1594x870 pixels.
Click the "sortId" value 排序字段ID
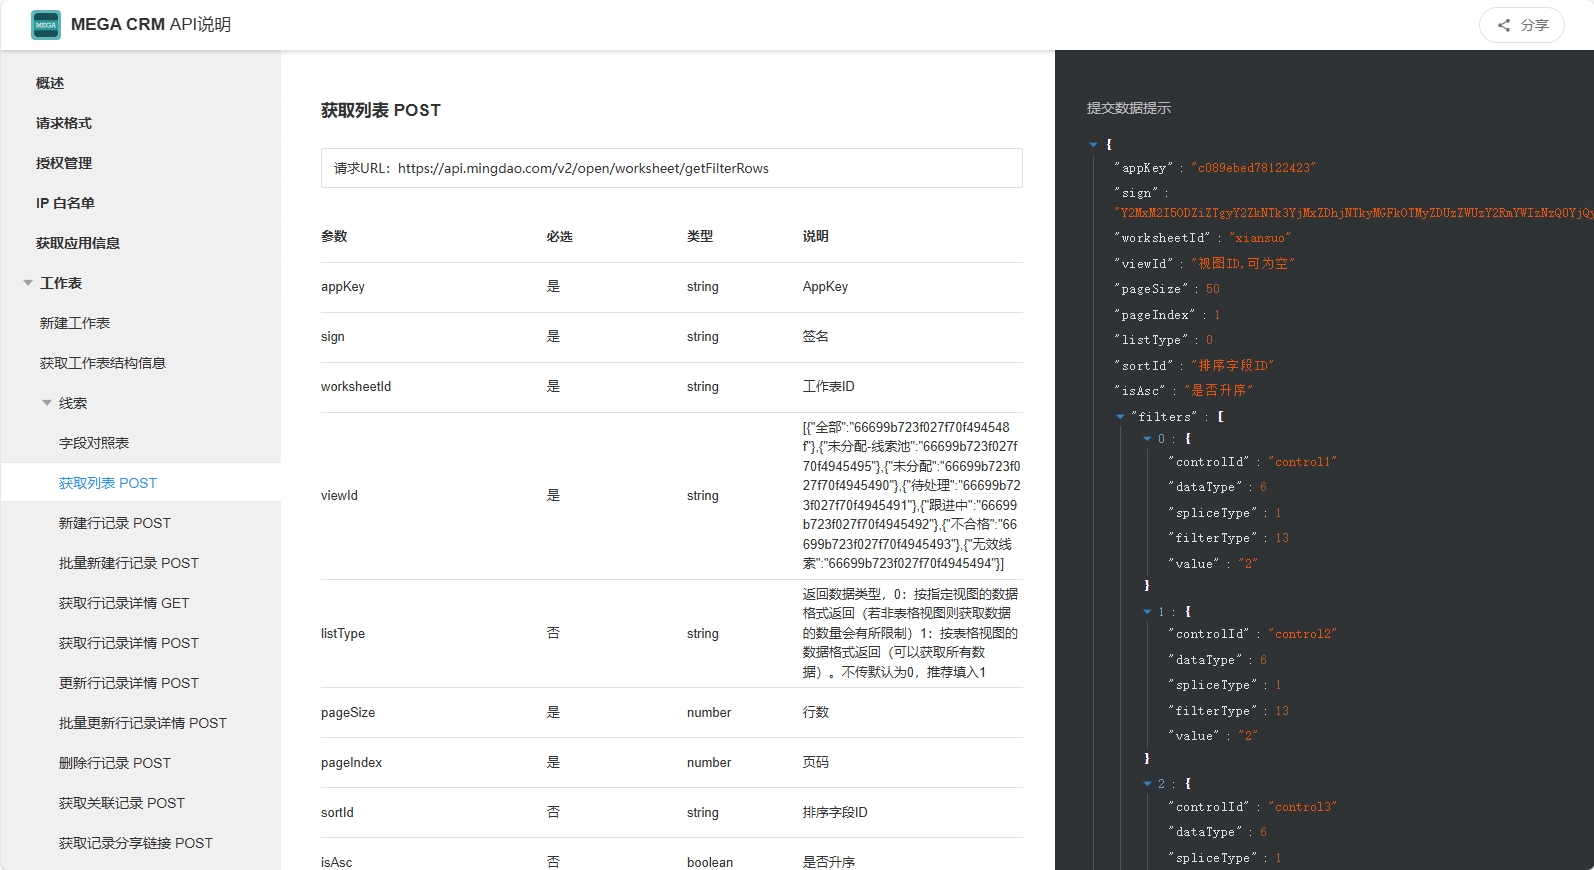coord(1232,366)
